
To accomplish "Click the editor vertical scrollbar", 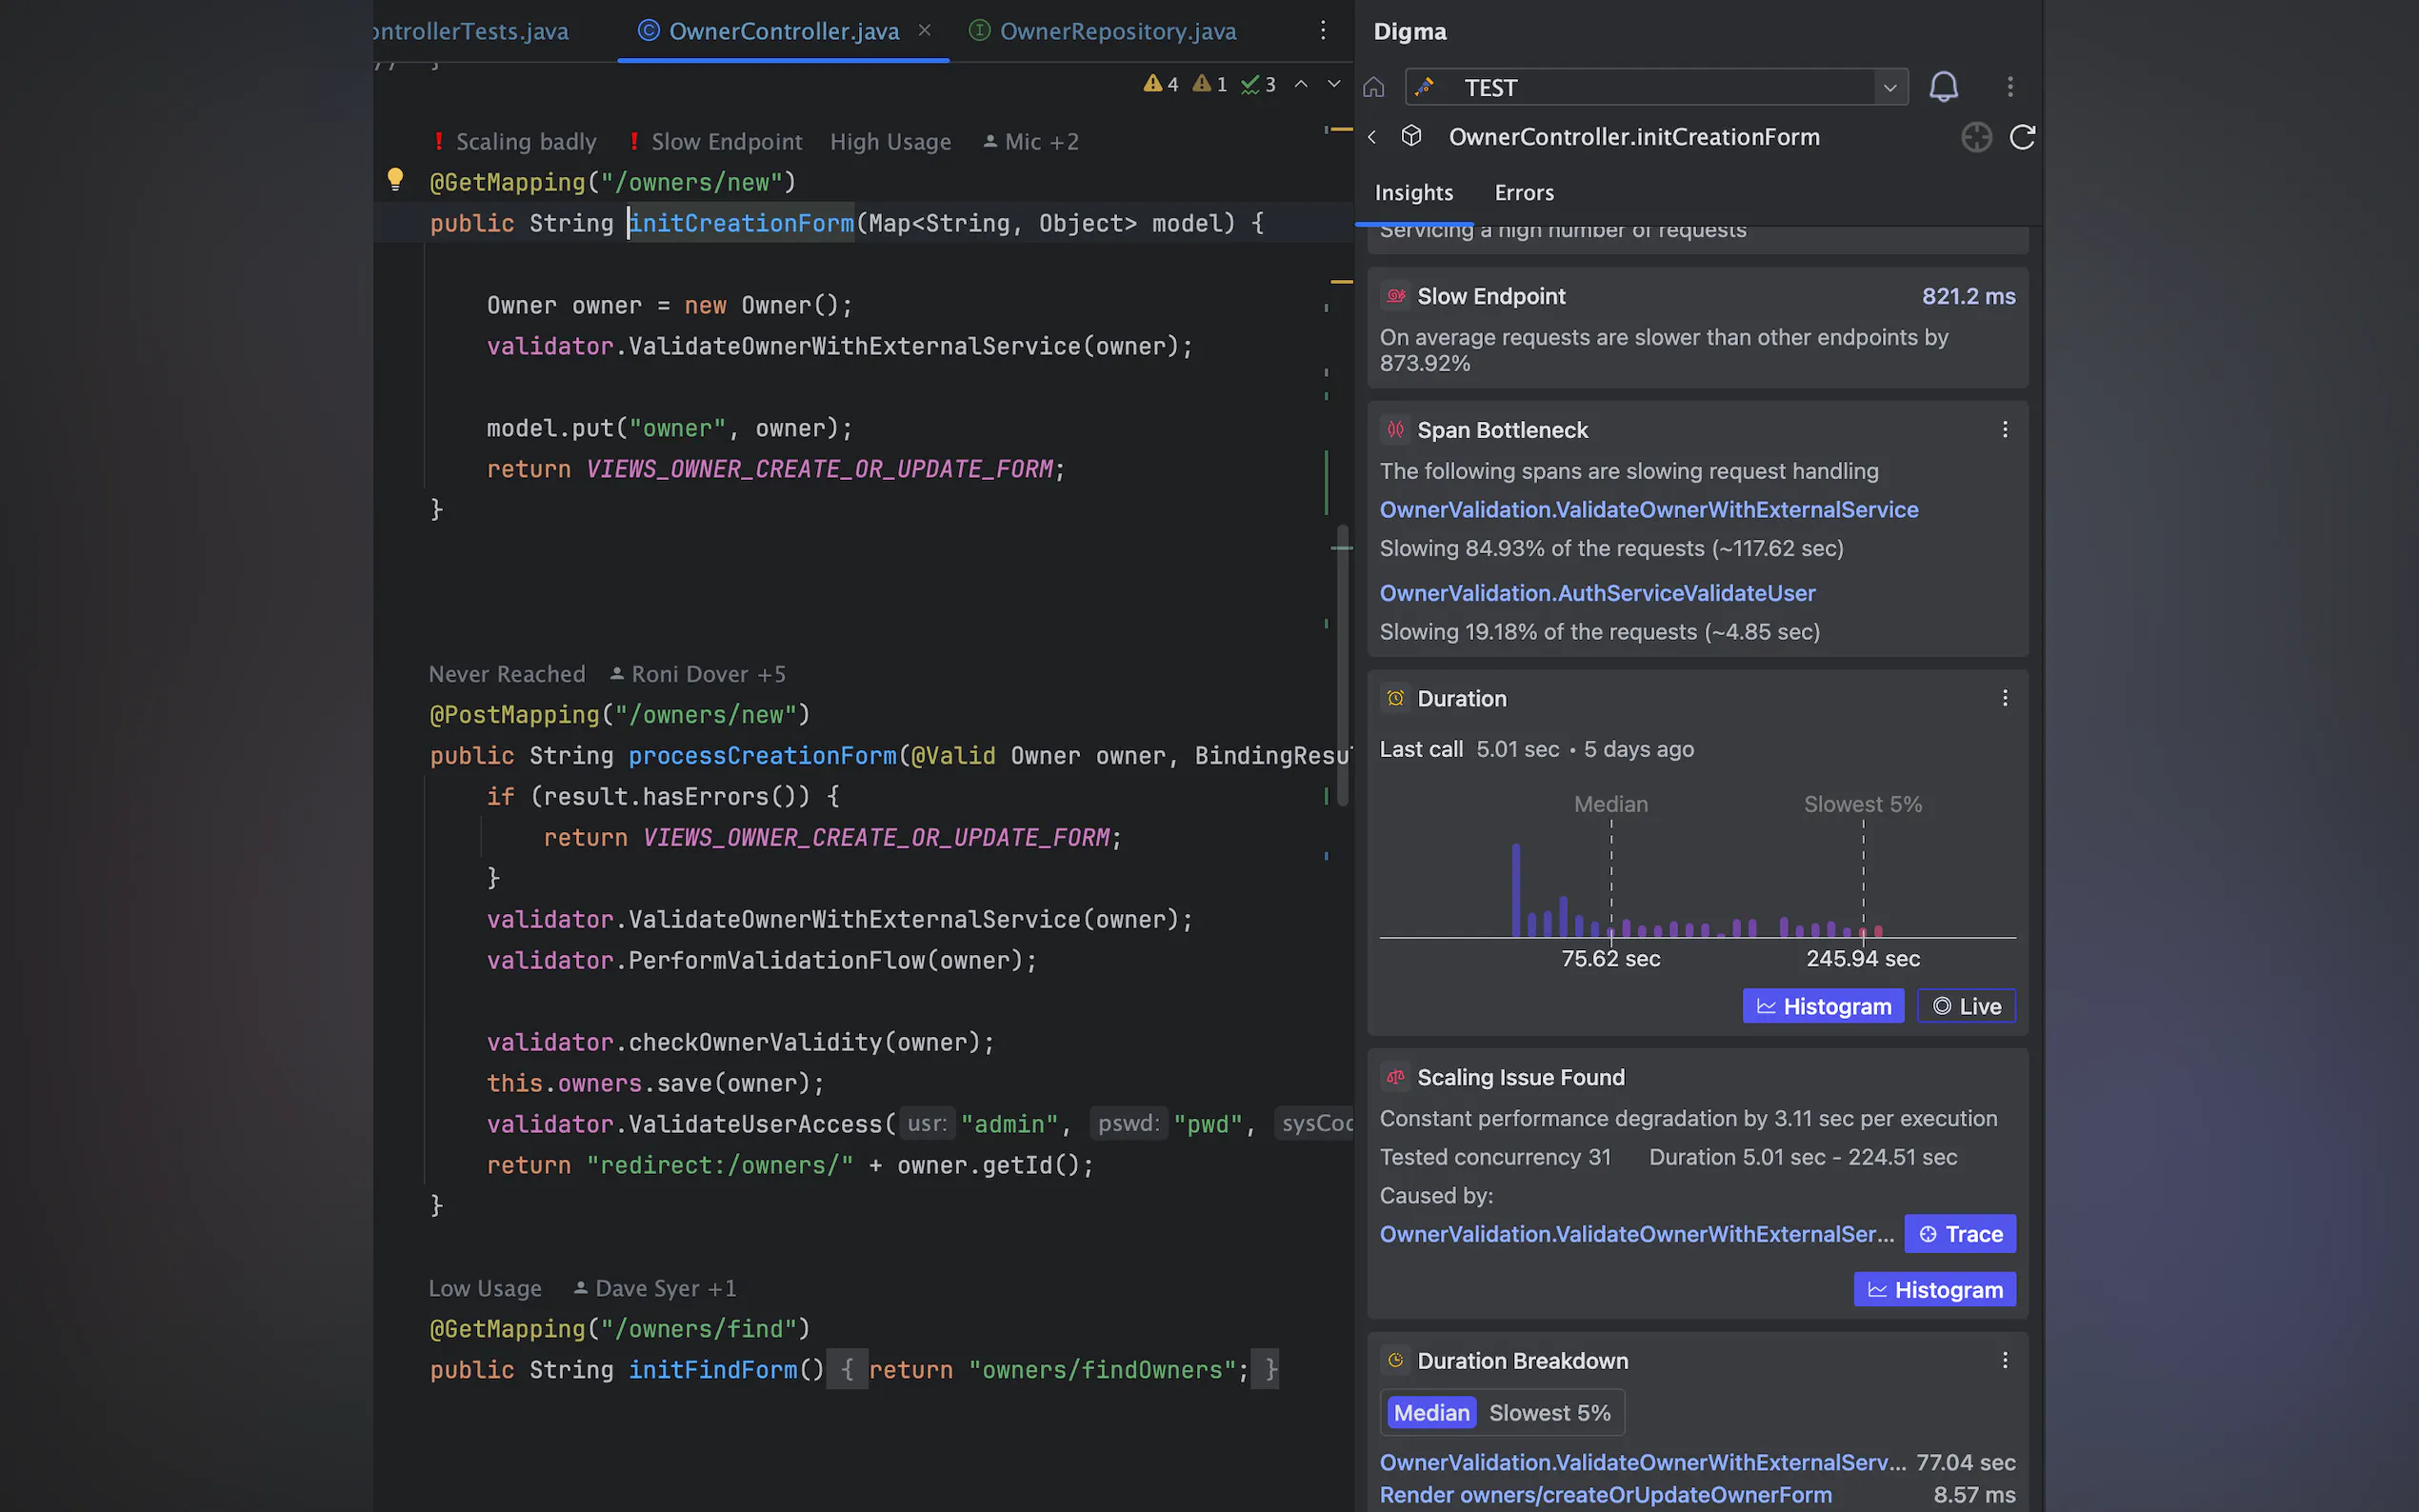I will pyautogui.click(x=1342, y=665).
